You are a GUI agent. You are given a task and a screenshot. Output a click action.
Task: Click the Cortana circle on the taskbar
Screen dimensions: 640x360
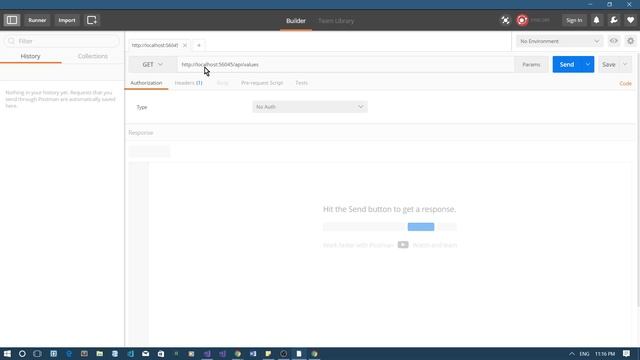coord(22,353)
